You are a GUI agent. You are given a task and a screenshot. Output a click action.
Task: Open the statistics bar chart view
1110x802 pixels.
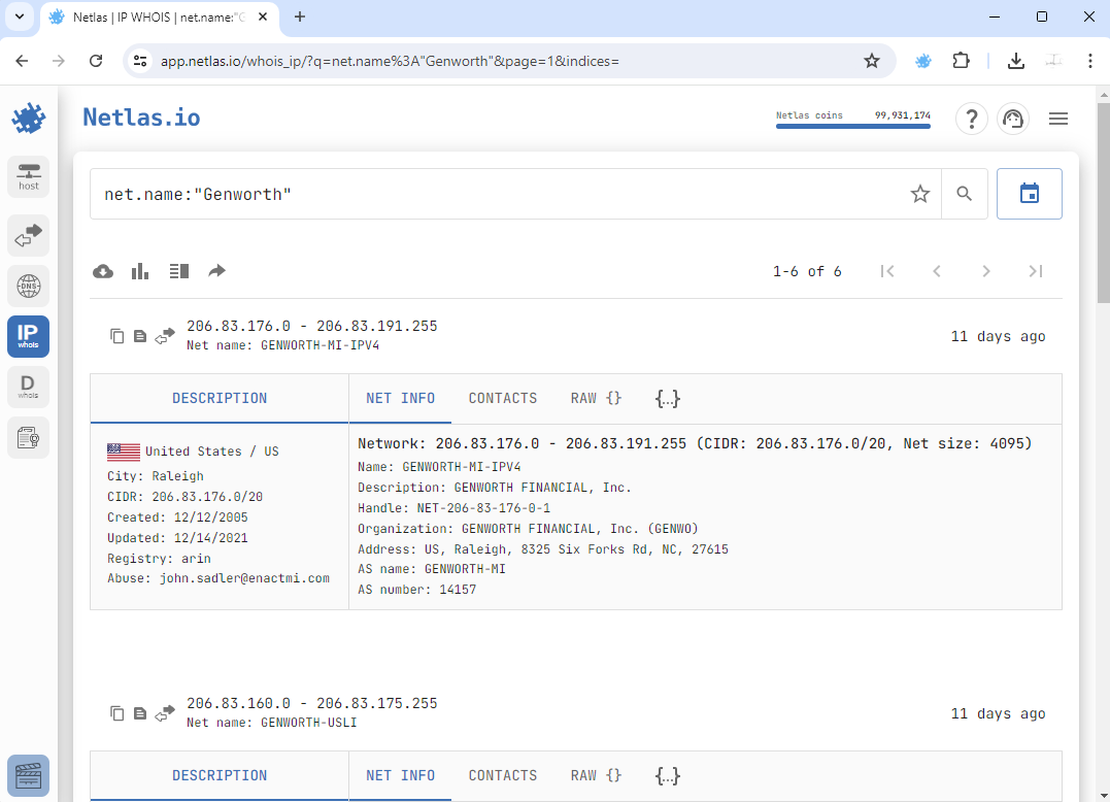(x=139, y=271)
